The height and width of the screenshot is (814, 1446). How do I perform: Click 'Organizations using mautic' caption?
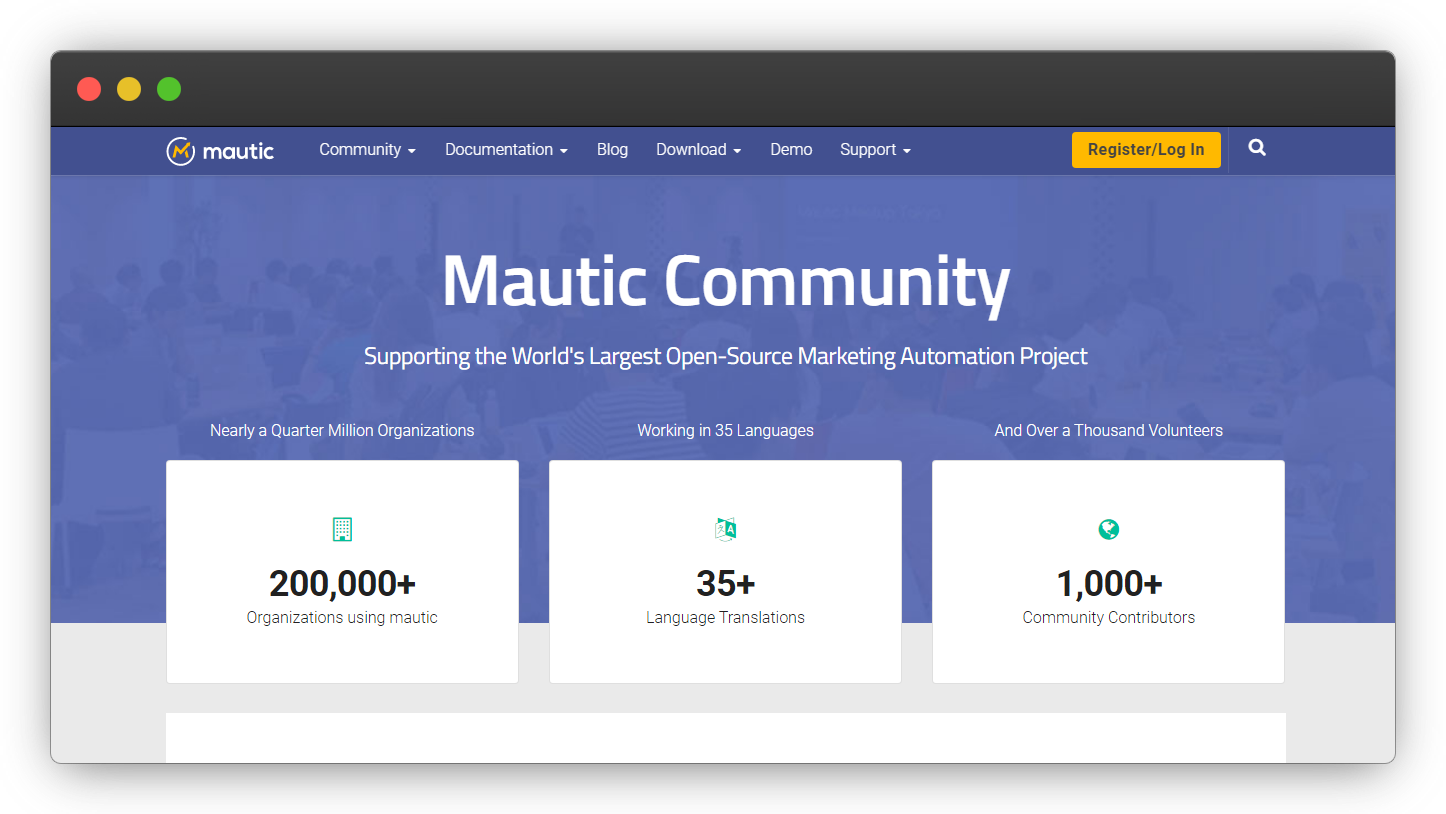coord(342,618)
